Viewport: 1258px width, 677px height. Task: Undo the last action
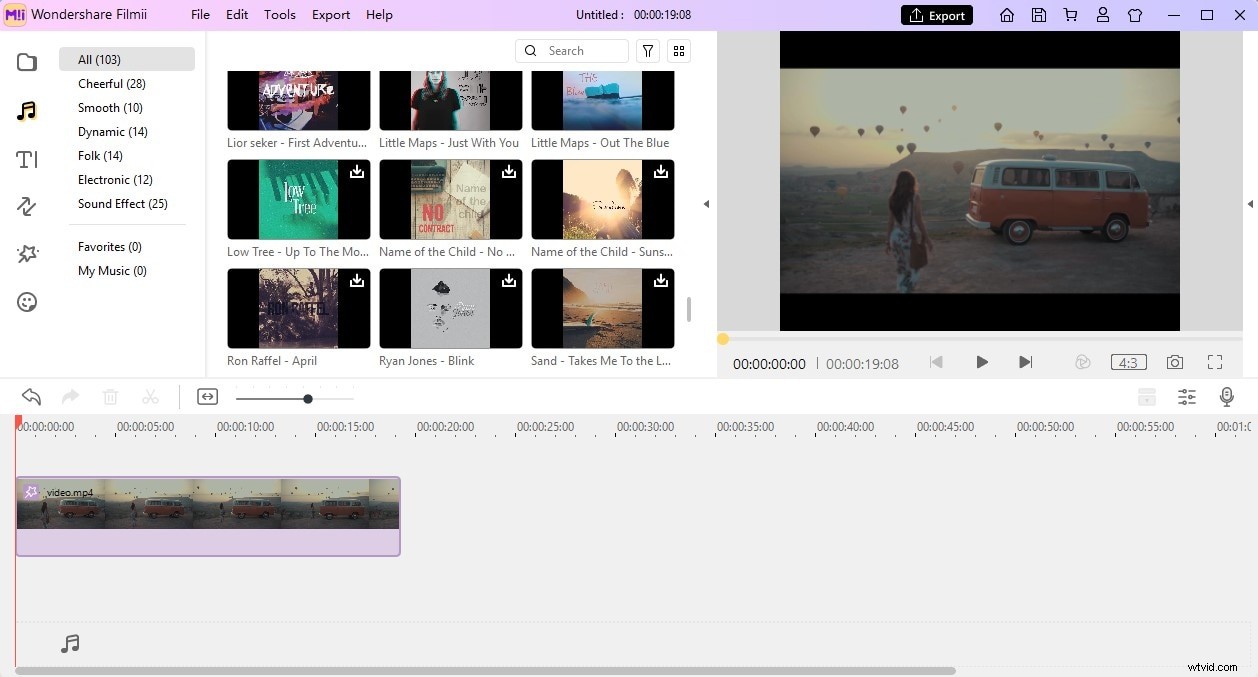pyautogui.click(x=30, y=396)
